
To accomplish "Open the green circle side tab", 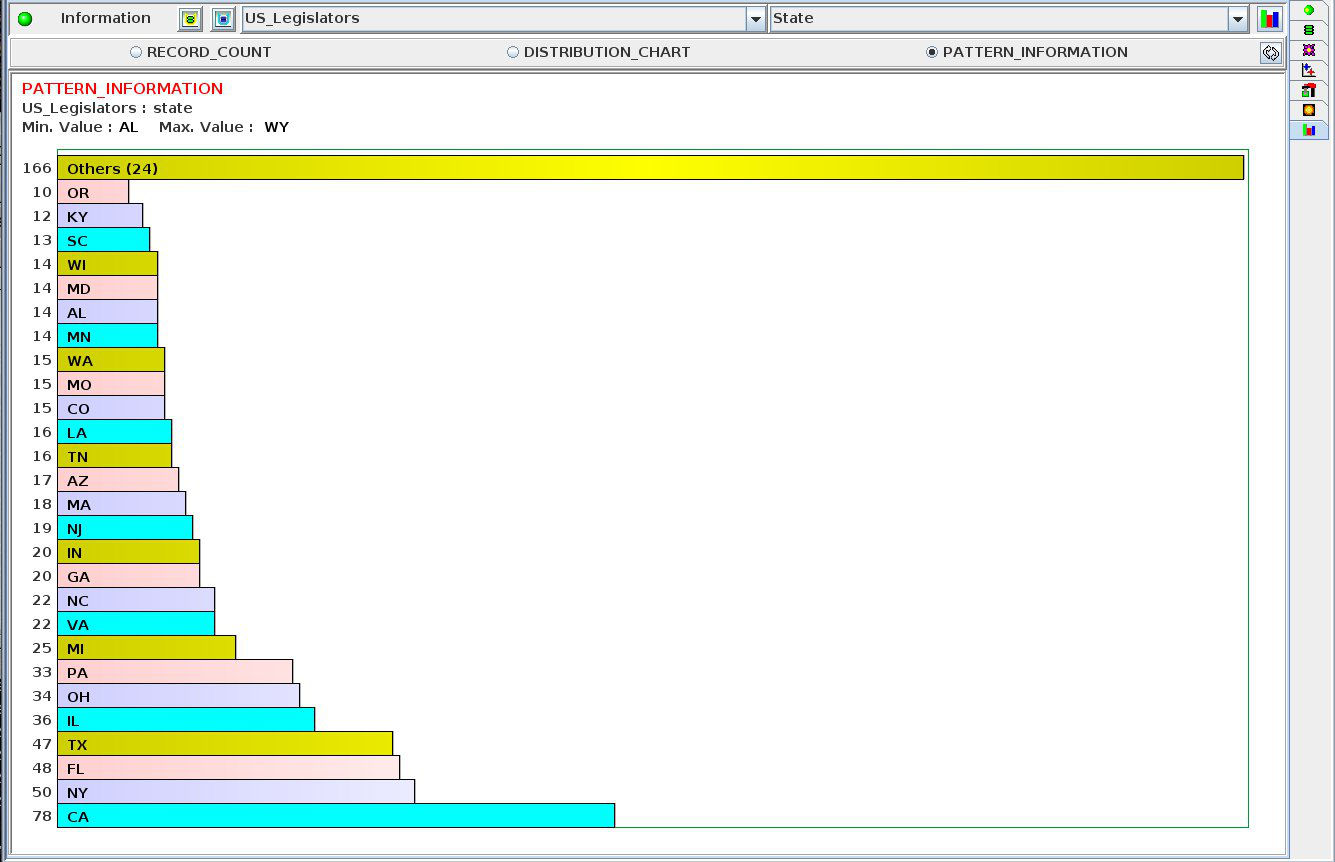I will point(1308,10).
